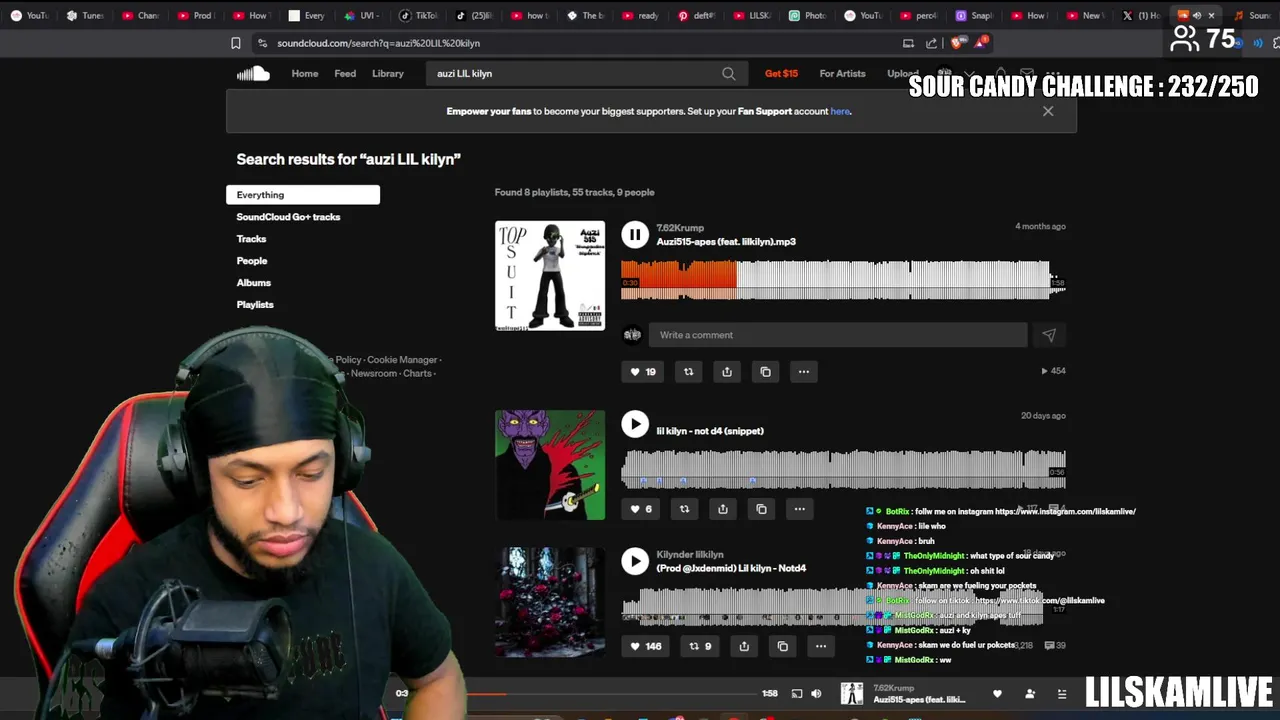Dismiss the Fan Support banner

pos(1048,111)
